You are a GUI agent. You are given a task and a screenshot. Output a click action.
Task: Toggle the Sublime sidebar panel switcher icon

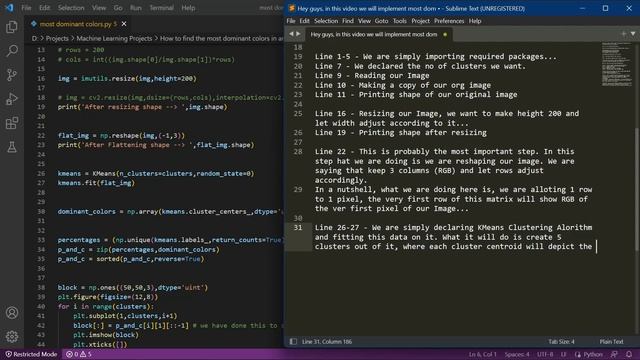[x=293, y=342]
